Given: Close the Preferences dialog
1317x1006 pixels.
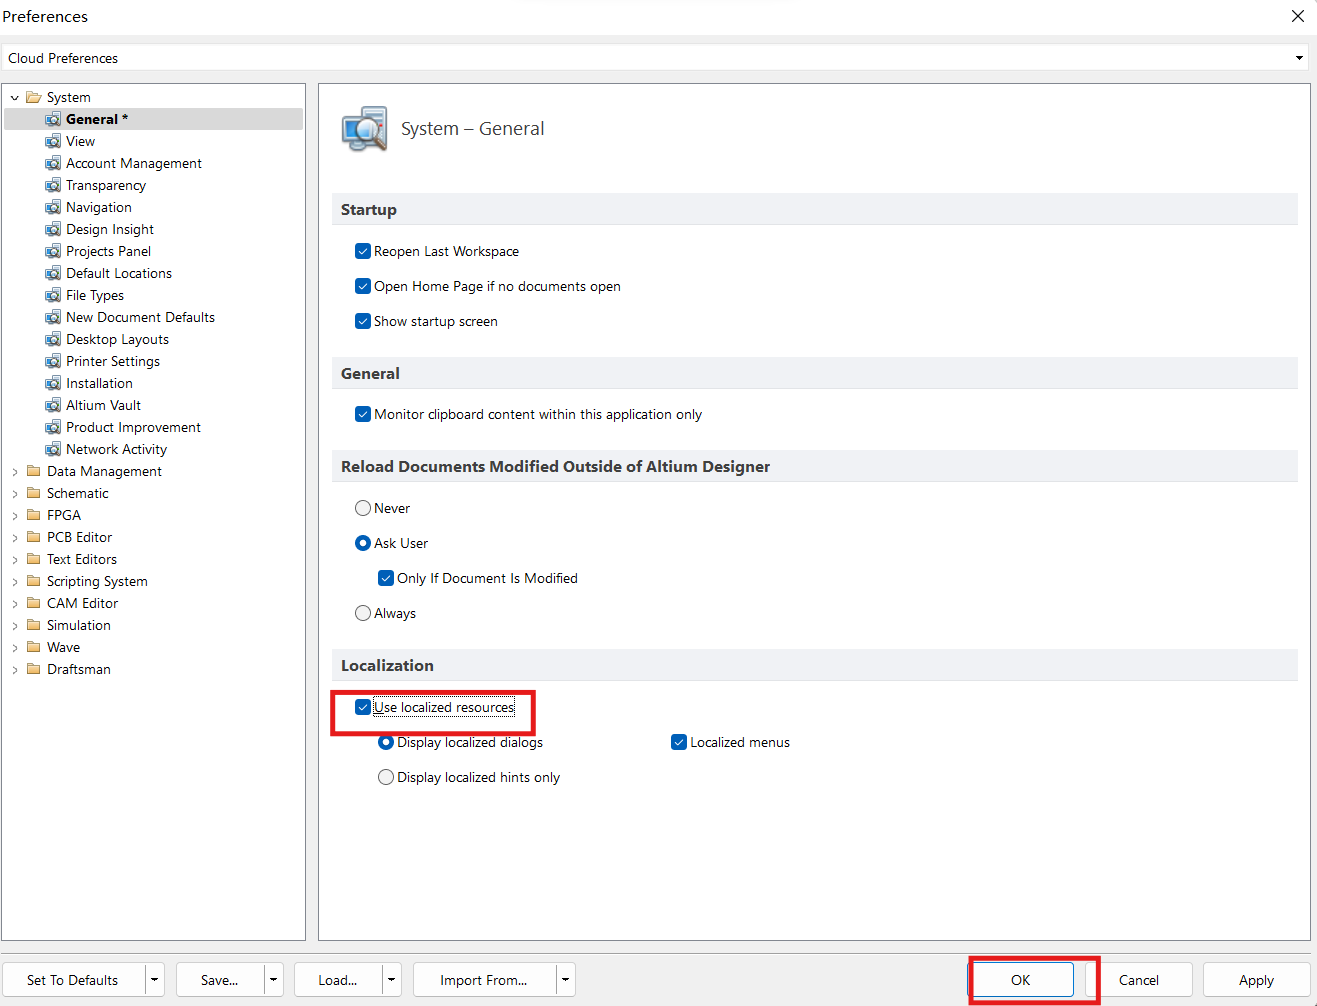Looking at the screenshot, I should (1298, 16).
